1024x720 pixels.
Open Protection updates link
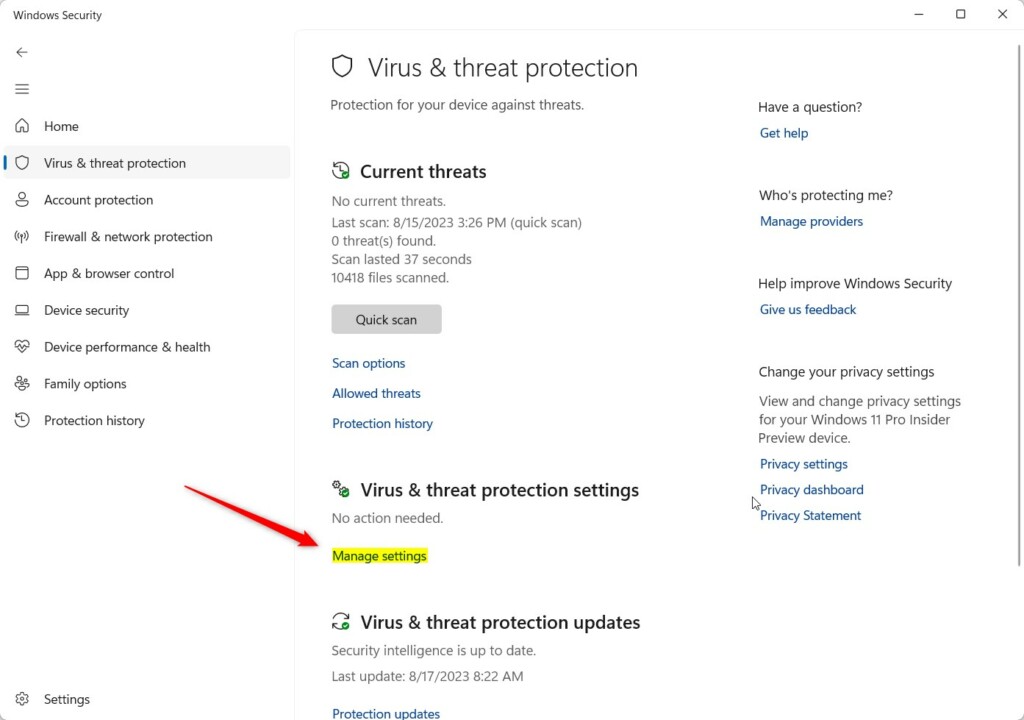point(386,713)
